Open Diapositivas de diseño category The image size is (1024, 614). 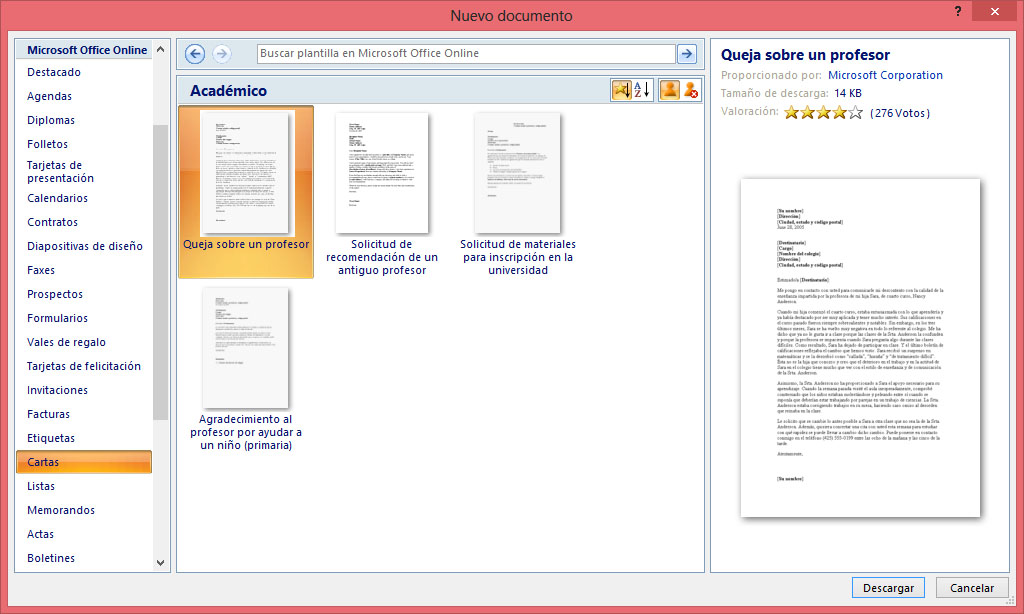pyautogui.click(x=85, y=246)
